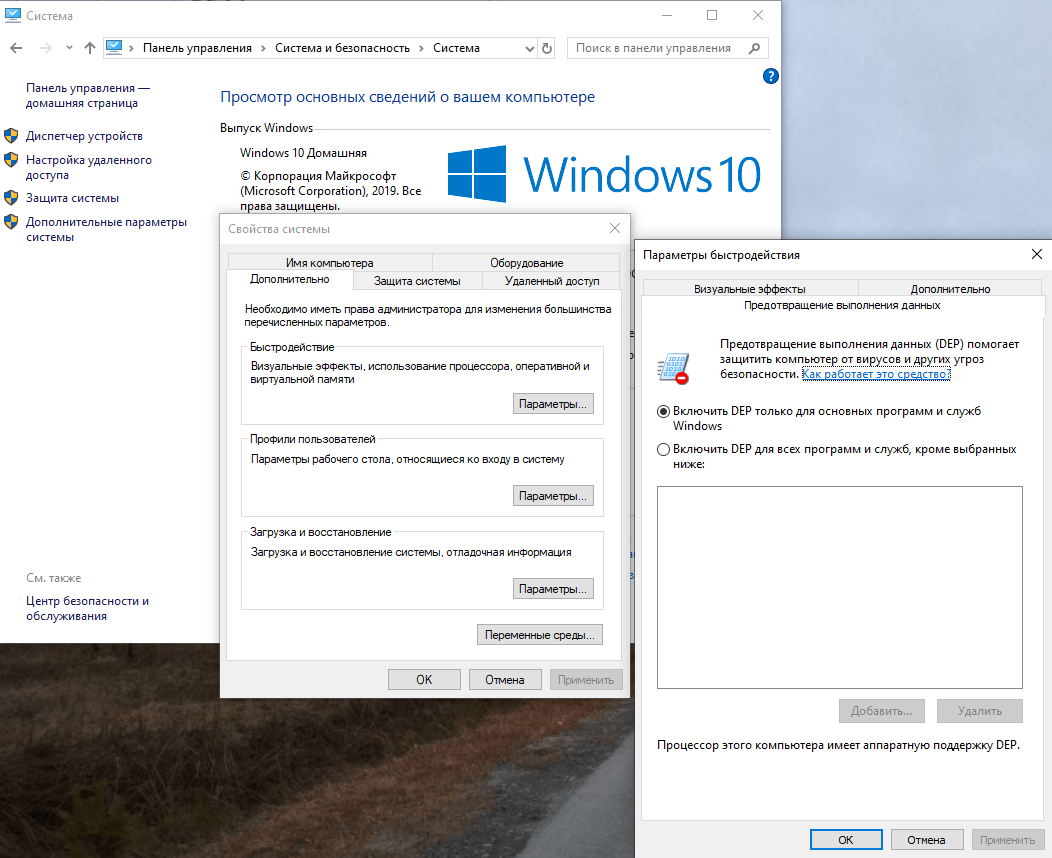Switch to the Визуальные эффекты tab
1052x858 pixels.
click(x=749, y=289)
